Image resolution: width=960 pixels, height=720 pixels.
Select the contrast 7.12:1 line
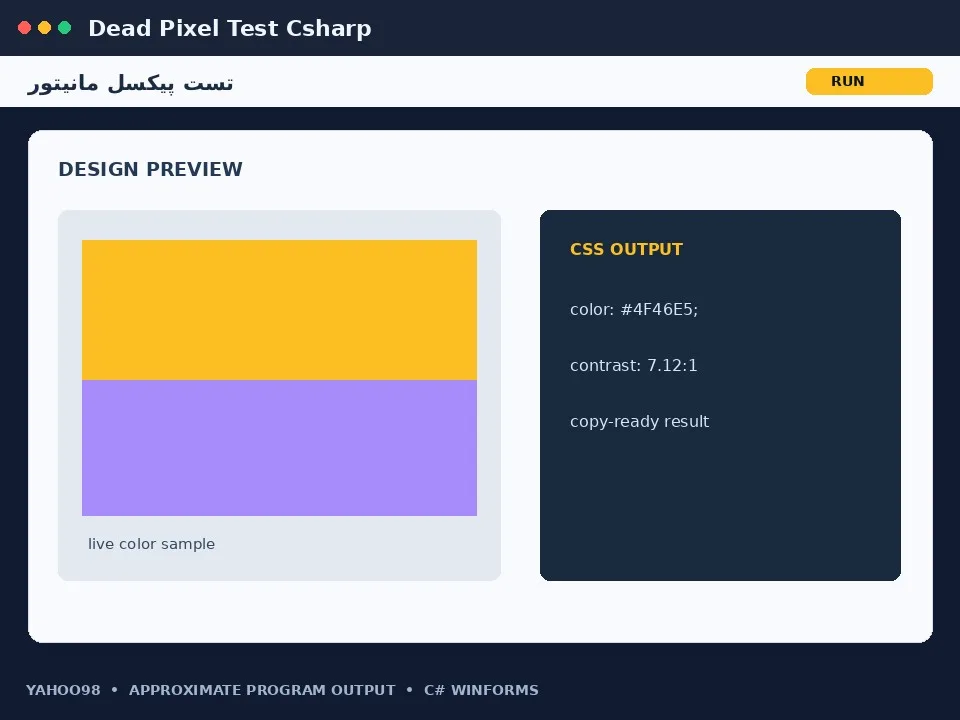click(634, 366)
